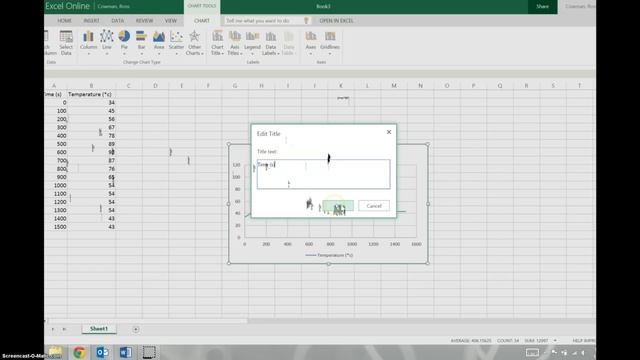Click the Book1 workbook name
The image size is (640, 360).
[323, 7]
